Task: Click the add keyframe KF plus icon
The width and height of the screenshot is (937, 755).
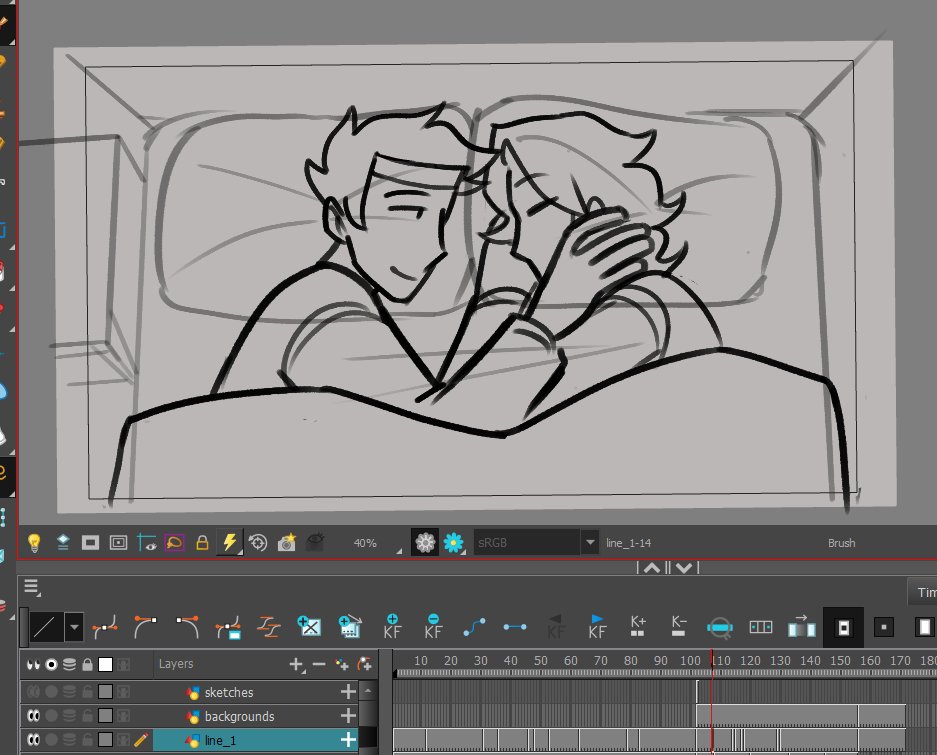Action: 392,626
